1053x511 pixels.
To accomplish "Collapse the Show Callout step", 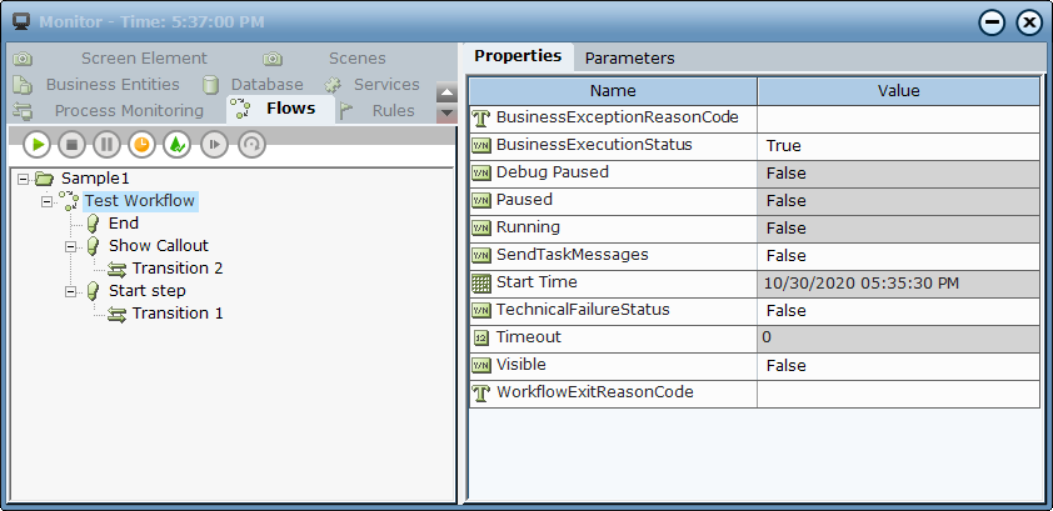I will [x=71, y=246].
